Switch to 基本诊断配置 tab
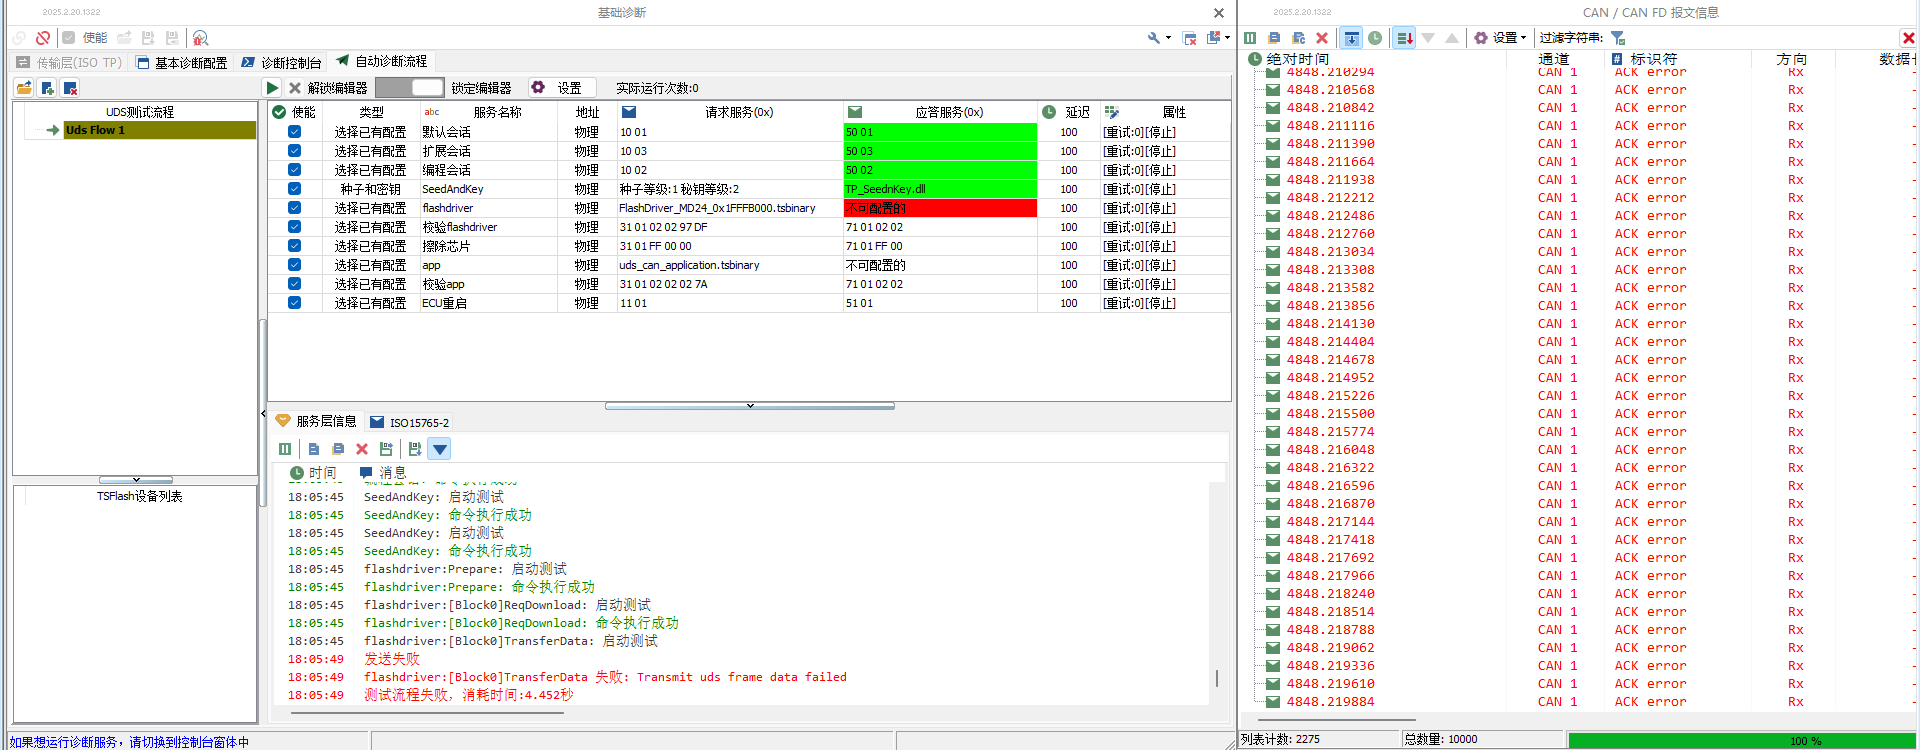1920x750 pixels. (181, 62)
